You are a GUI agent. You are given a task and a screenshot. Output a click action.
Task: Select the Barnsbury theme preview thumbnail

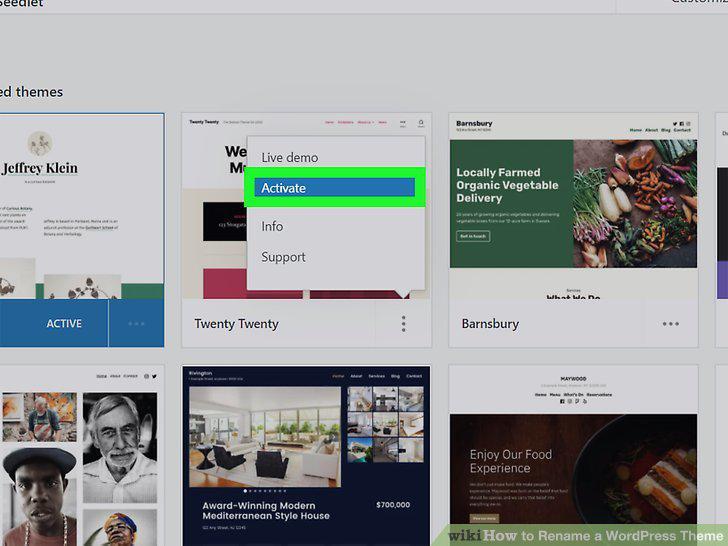(x=573, y=206)
